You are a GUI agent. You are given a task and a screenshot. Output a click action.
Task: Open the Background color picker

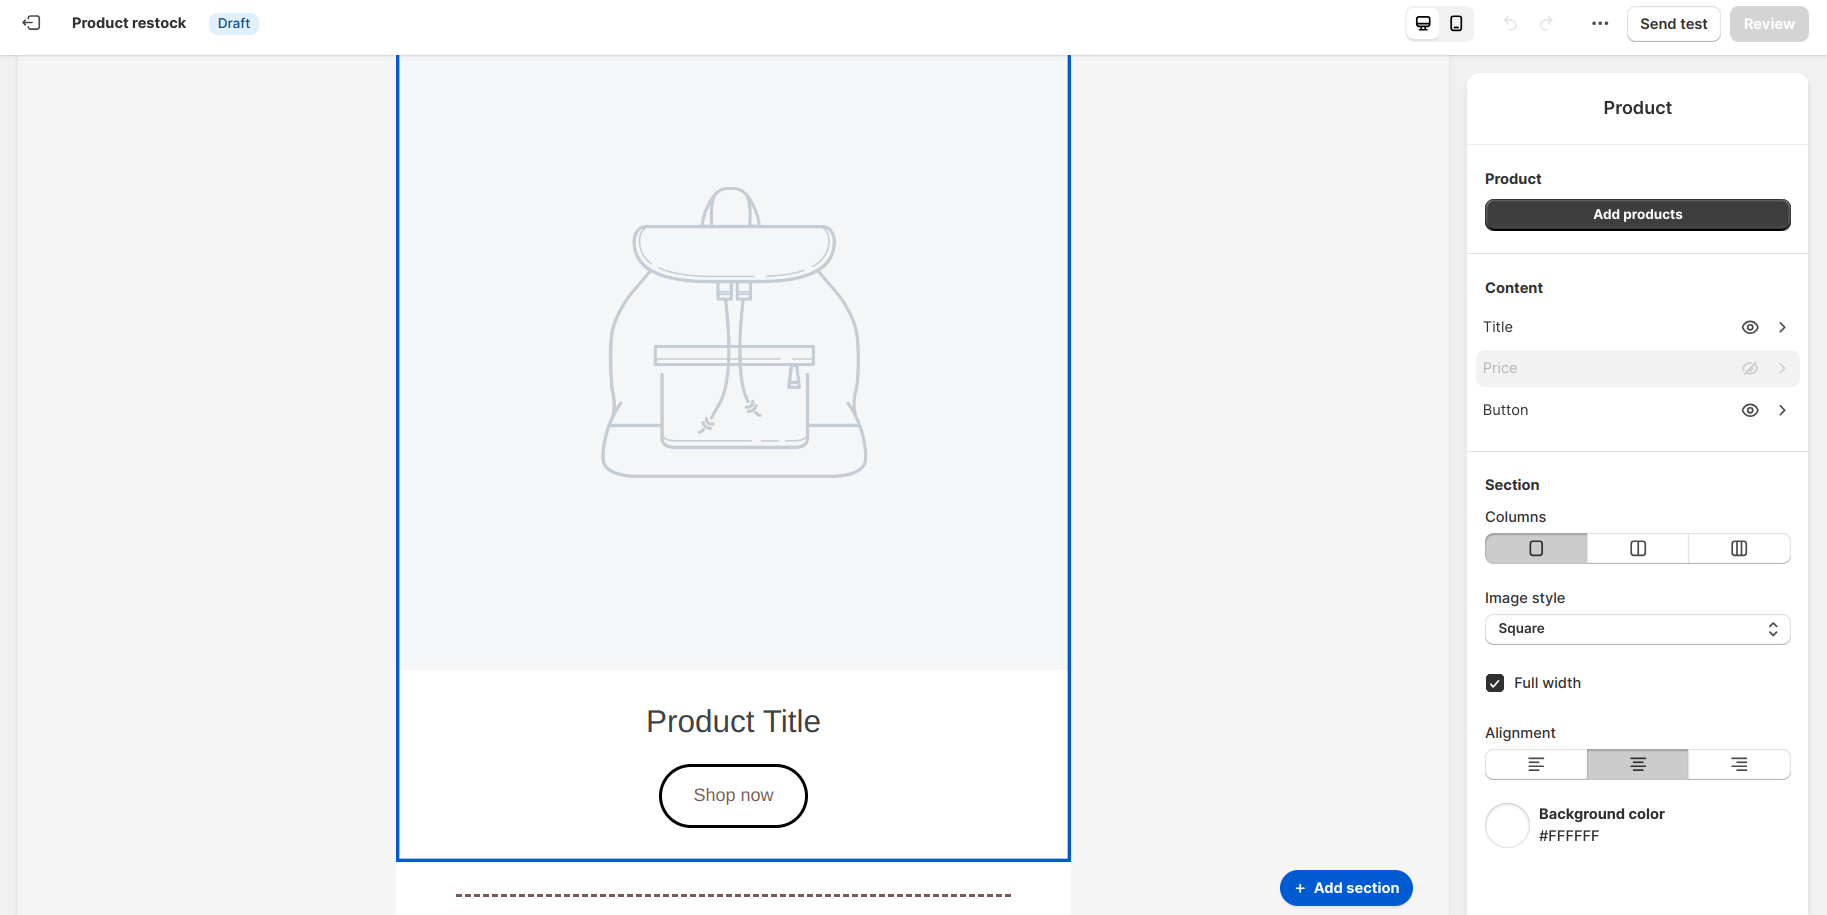coord(1507,825)
